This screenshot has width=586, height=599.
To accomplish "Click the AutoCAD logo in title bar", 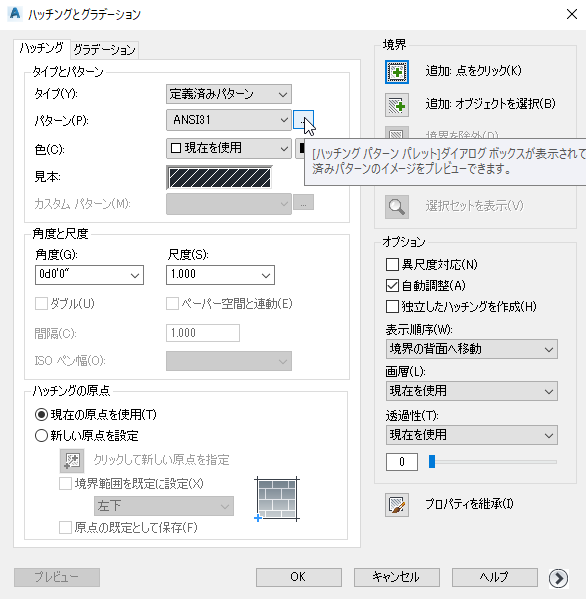I will pyautogui.click(x=15, y=14).
